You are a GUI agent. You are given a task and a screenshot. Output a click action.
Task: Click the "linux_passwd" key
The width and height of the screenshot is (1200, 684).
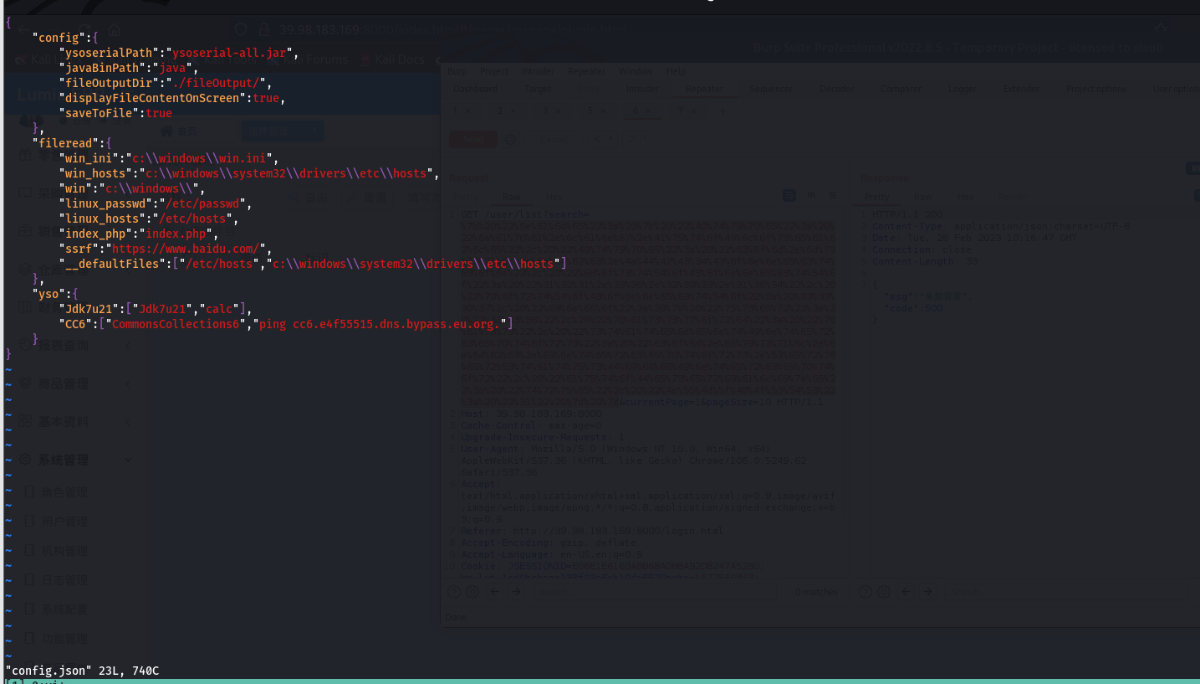pos(106,203)
